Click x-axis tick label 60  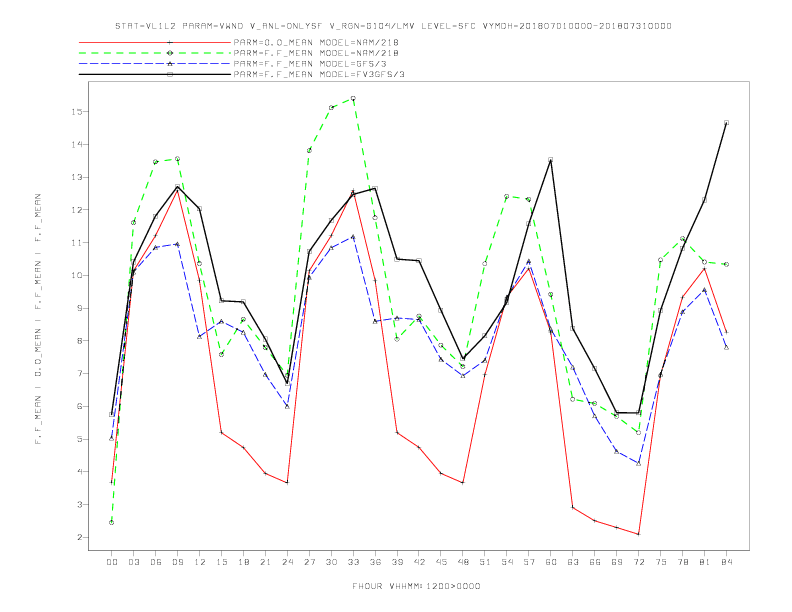point(551,562)
